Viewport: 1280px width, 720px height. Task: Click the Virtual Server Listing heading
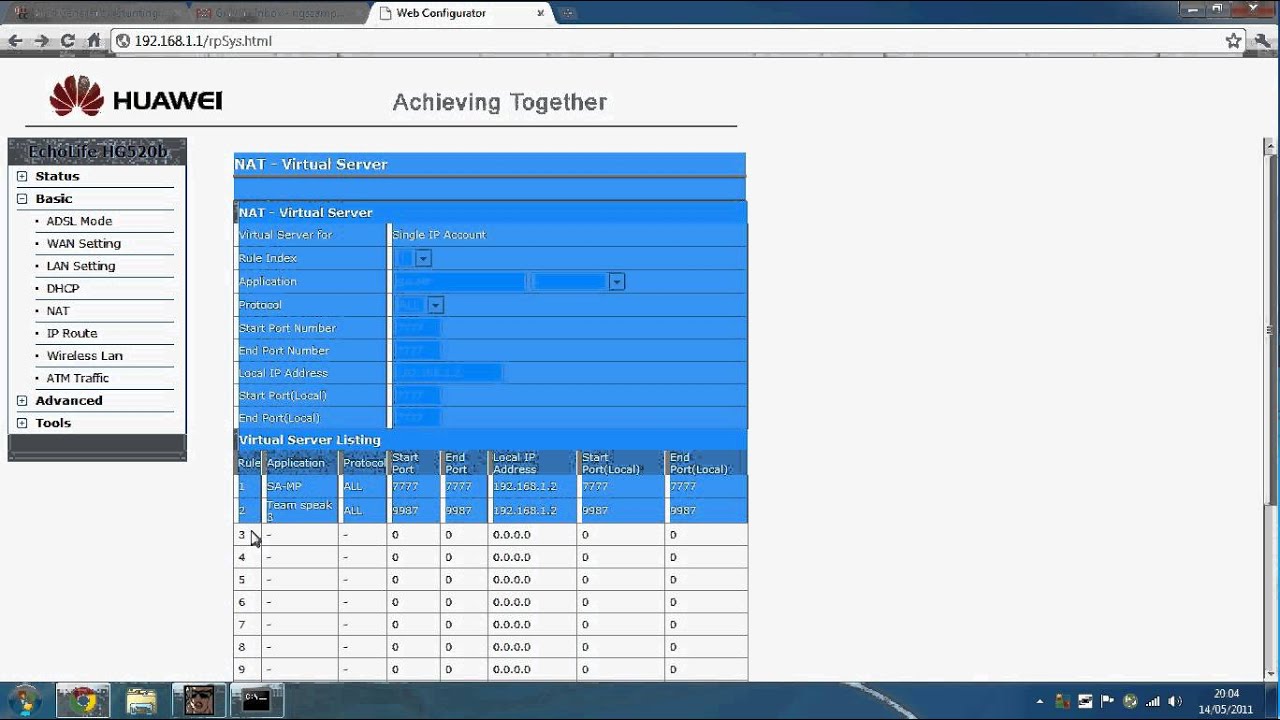(310, 440)
